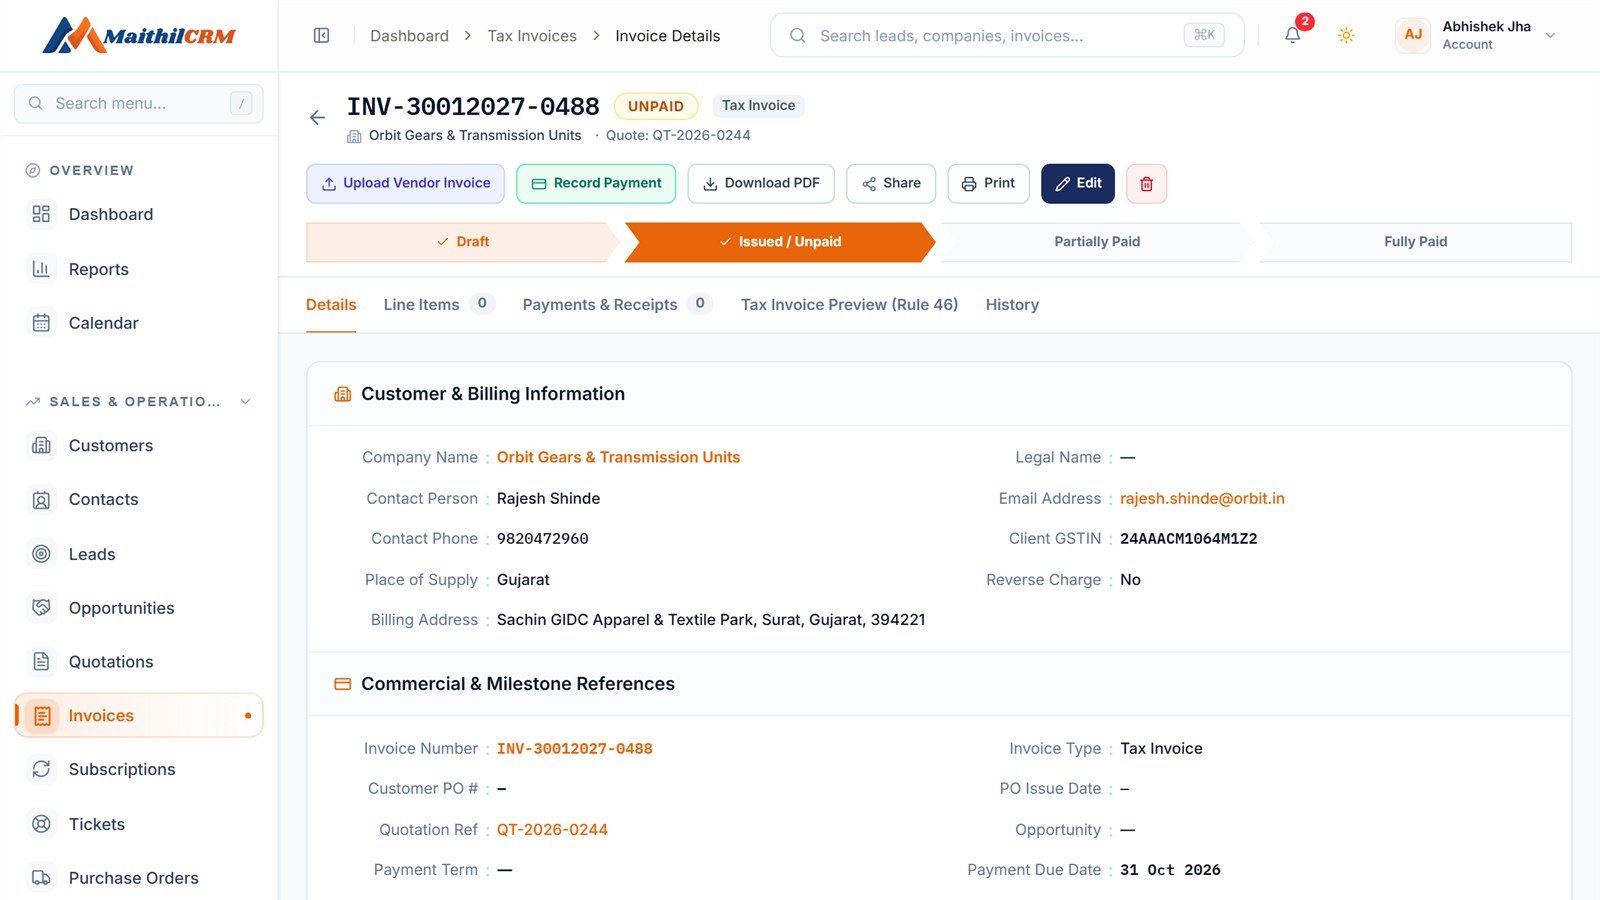Click the rajesh.shinde@orbit.in email link
The height and width of the screenshot is (900, 1600).
point(1202,499)
